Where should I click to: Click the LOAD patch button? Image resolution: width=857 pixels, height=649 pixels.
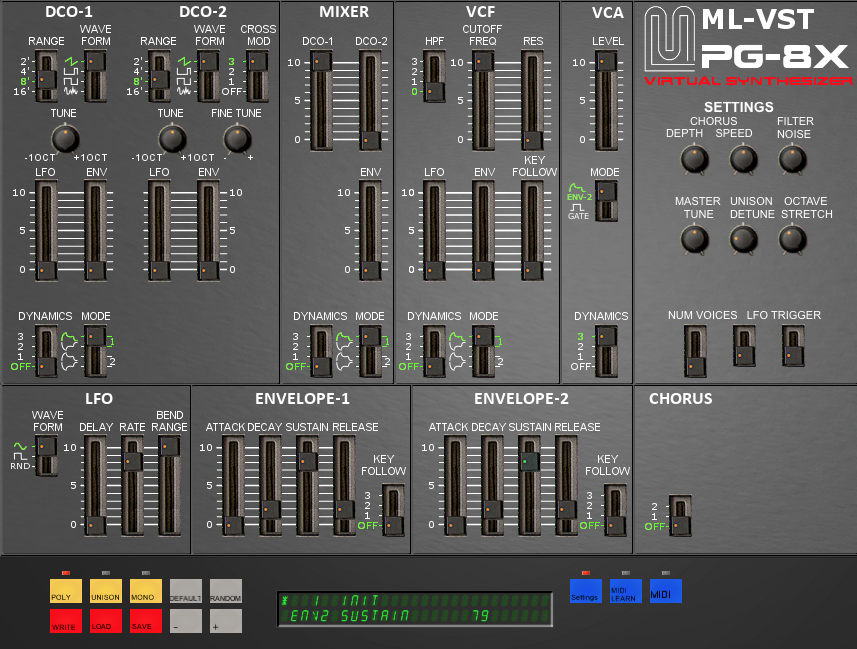point(106,620)
